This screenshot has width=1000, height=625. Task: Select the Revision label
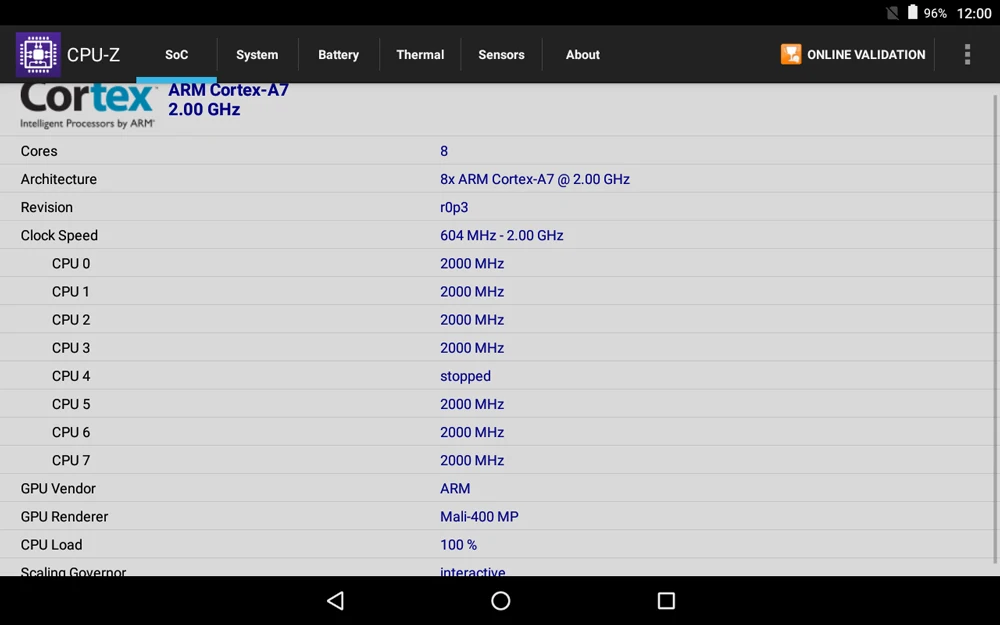[x=47, y=207]
